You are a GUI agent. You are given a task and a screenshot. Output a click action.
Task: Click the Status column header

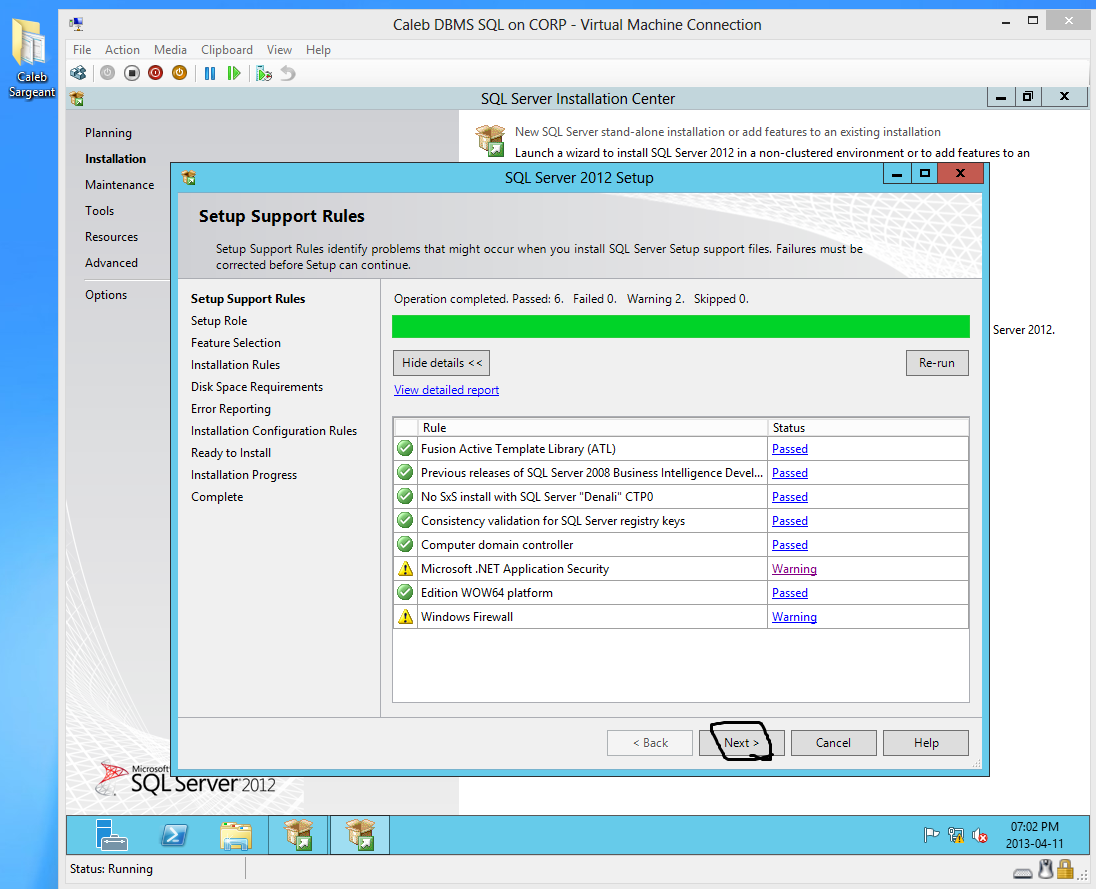coord(868,428)
